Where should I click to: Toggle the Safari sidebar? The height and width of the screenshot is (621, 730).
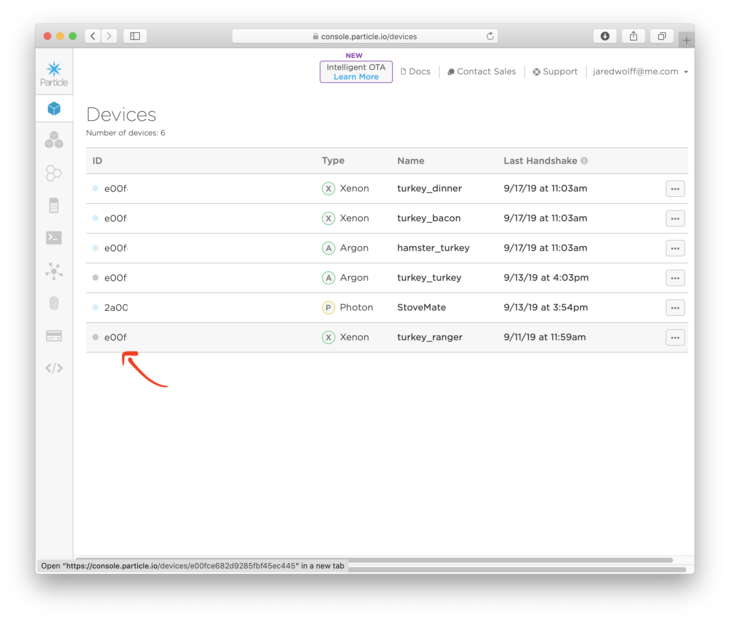[x=135, y=36]
